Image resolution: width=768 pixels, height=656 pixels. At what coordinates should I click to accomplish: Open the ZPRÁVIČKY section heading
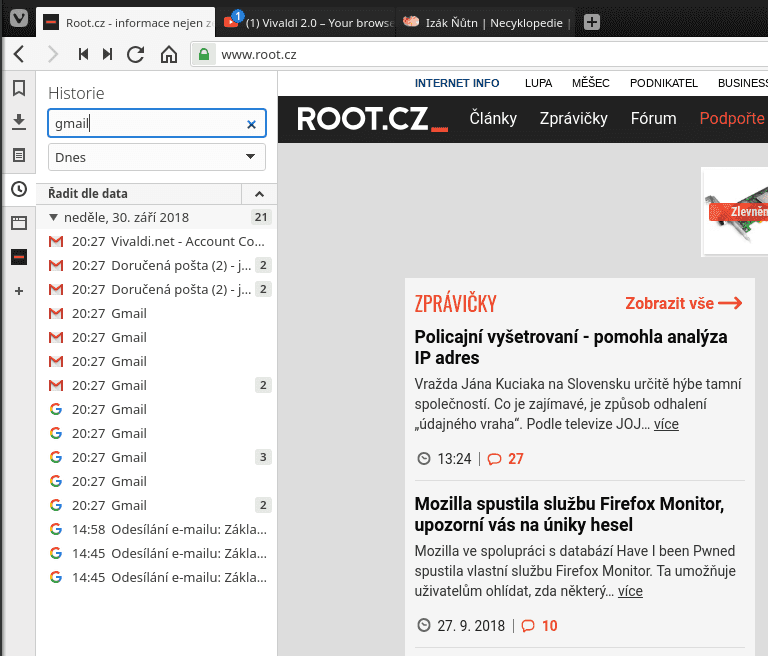[456, 303]
